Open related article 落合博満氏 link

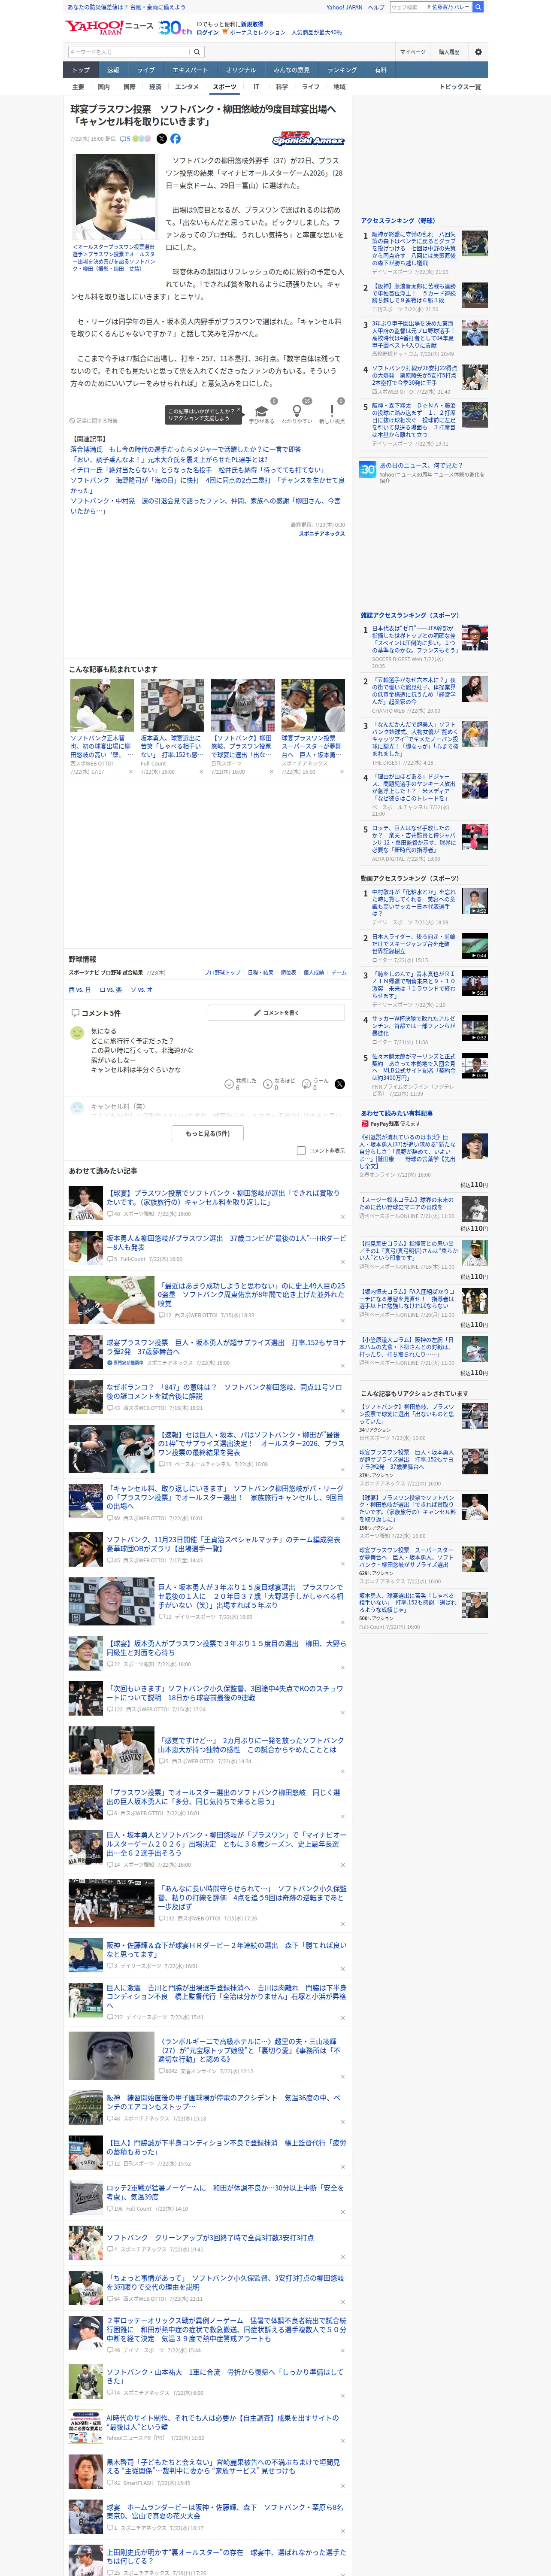tap(185, 450)
